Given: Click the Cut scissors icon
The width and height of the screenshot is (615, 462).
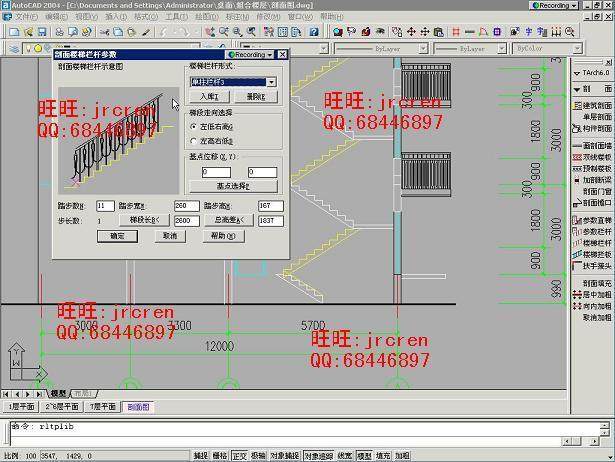Looking at the screenshot, I should pyautogui.click(x=104, y=32).
